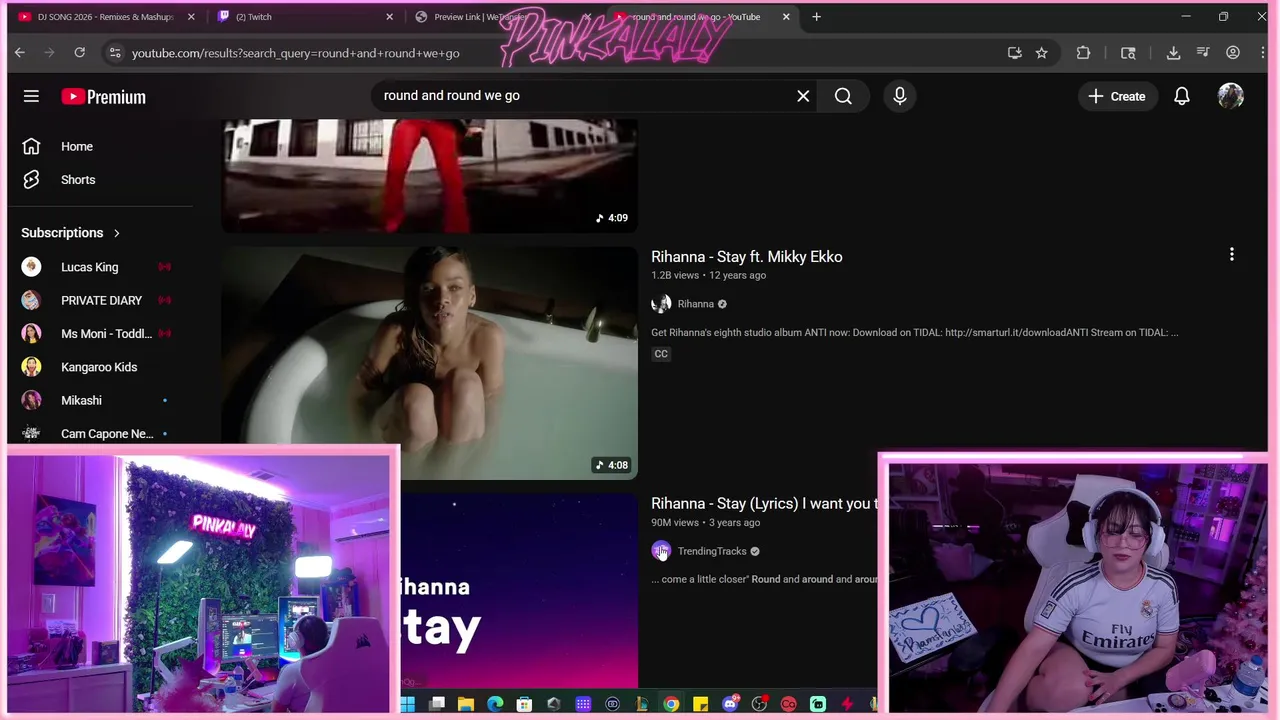
Task: Open OBS Studio from taskbar
Action: pos(759,705)
